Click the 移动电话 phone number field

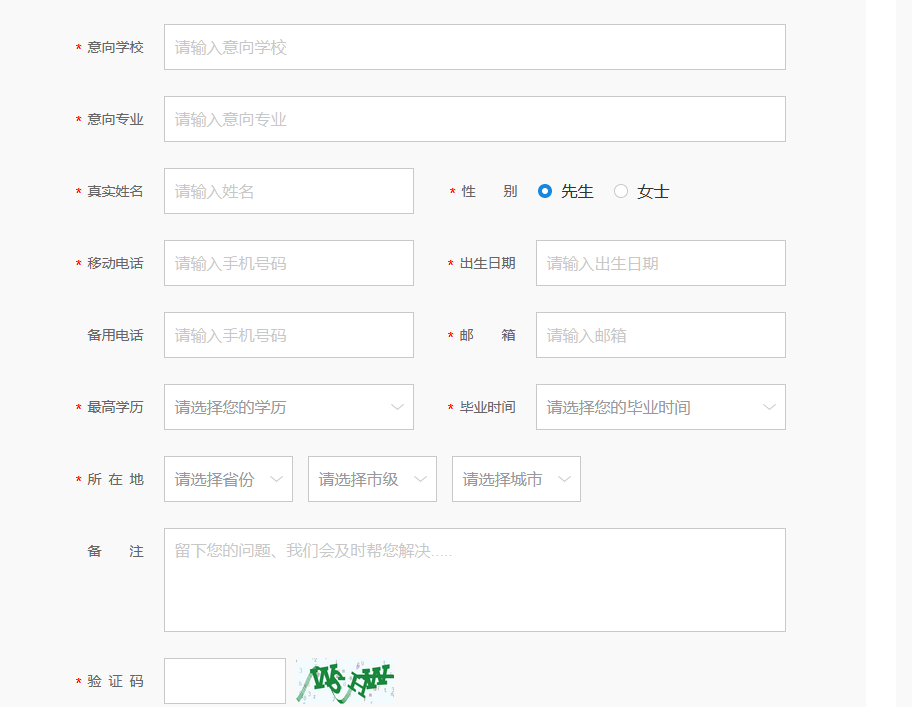288,263
